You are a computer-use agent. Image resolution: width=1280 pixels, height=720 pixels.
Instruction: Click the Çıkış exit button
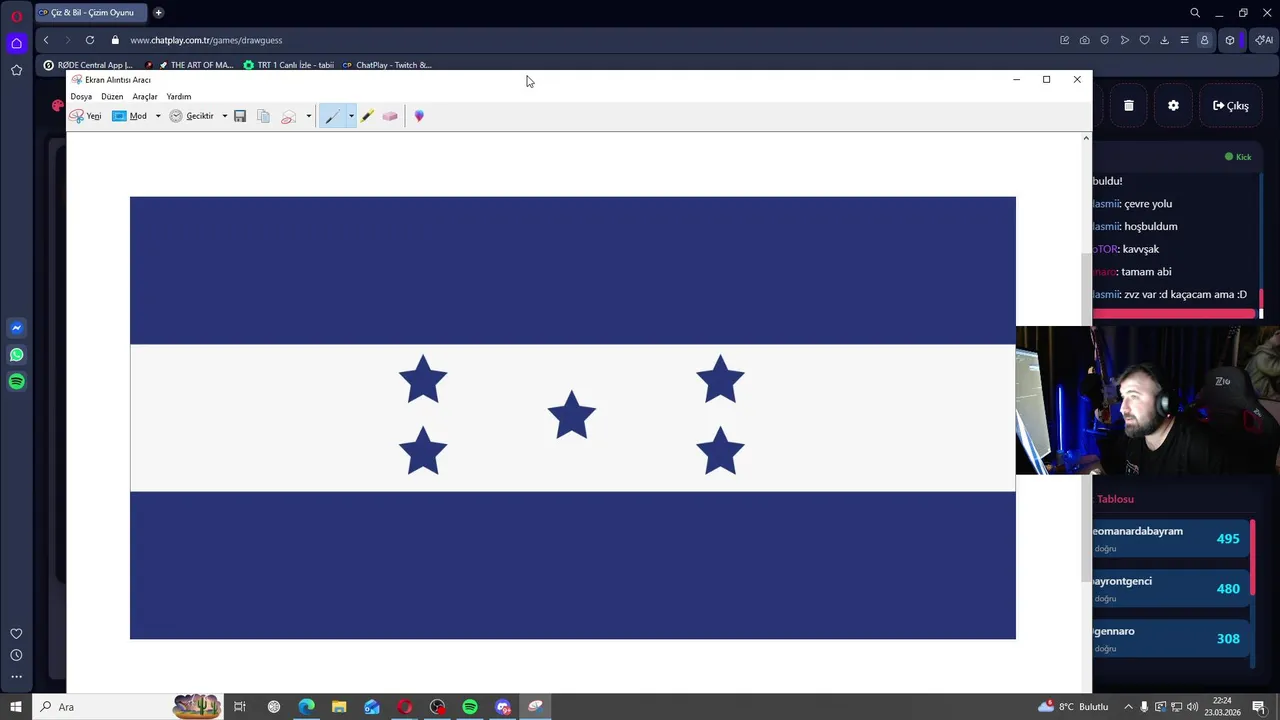pyautogui.click(x=1231, y=105)
